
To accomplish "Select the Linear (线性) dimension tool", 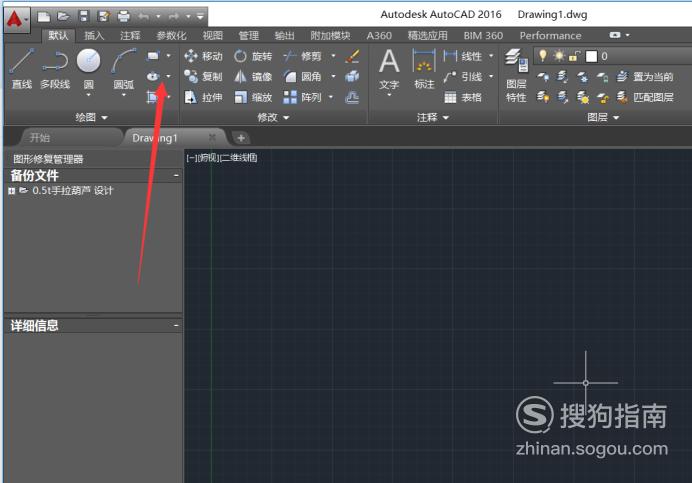I will pos(463,56).
